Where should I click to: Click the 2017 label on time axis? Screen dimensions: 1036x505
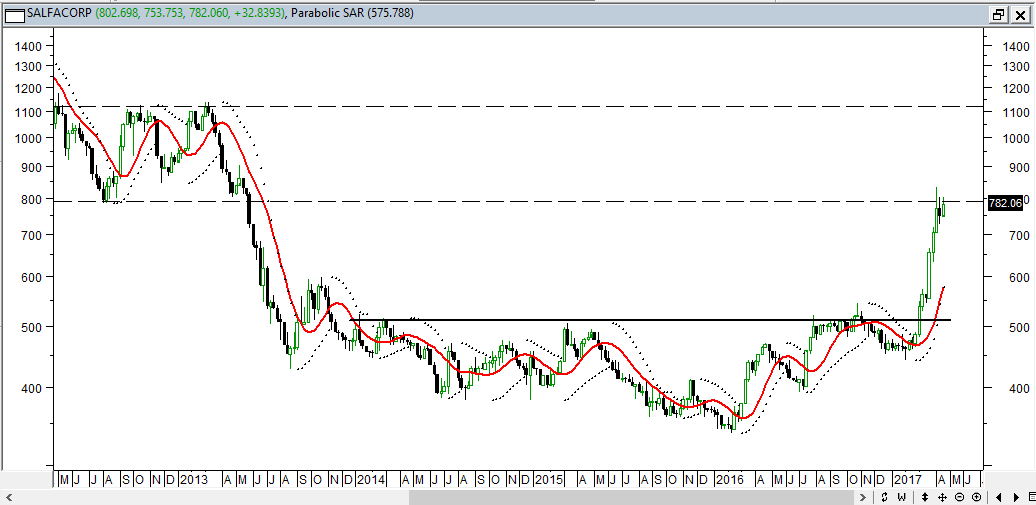[x=906, y=479]
